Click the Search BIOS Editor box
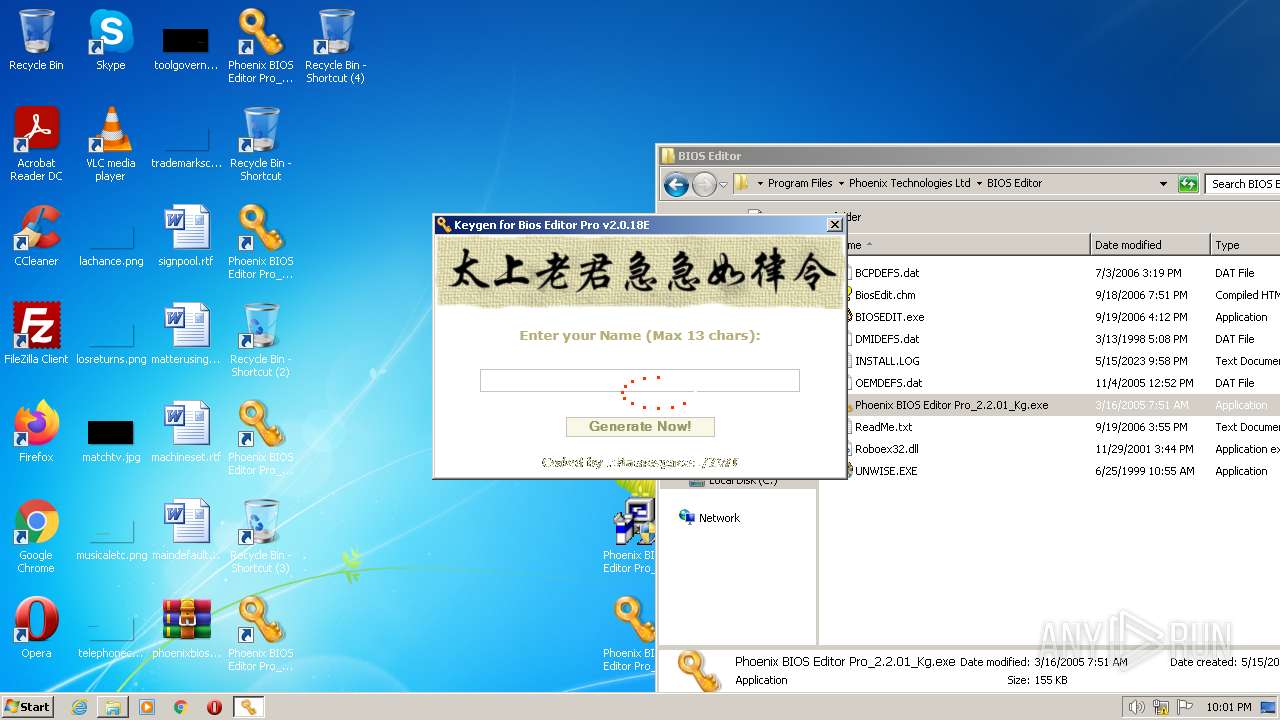Image resolution: width=1280 pixels, height=720 pixels. (1243, 184)
